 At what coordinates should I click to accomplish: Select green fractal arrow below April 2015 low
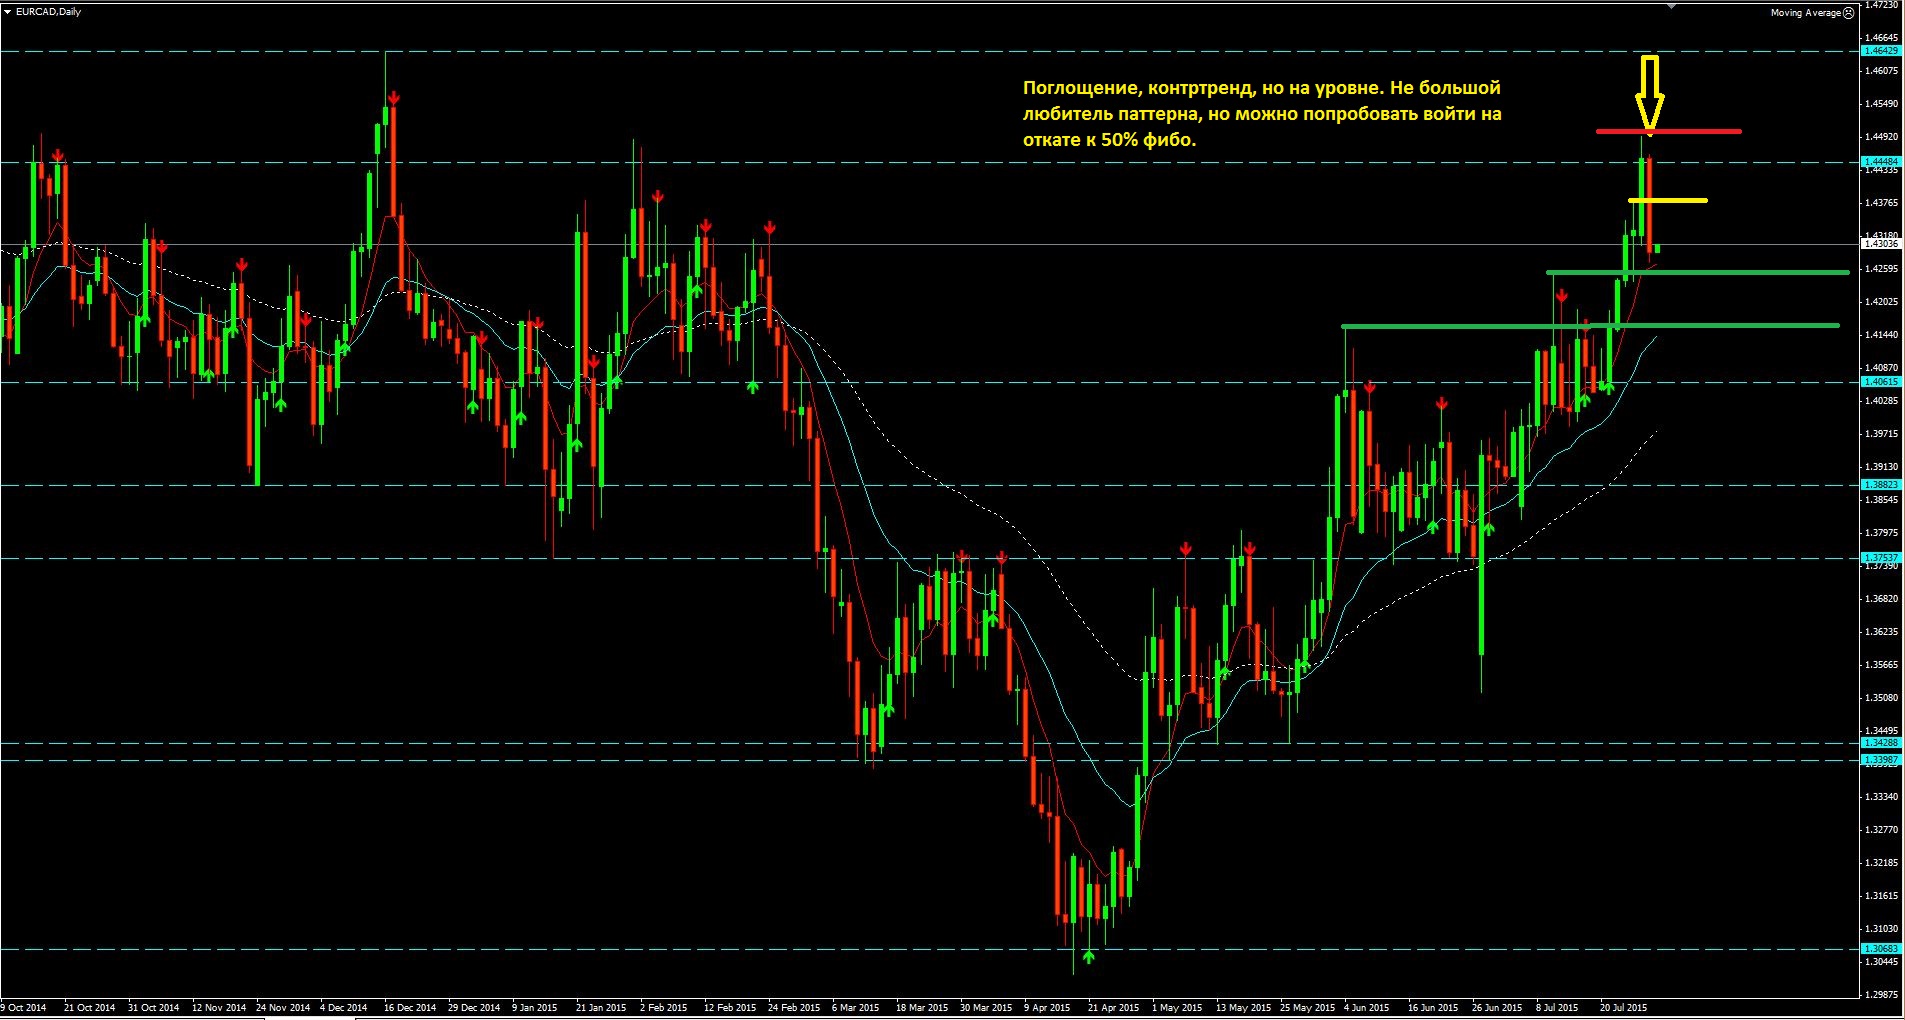click(x=1088, y=956)
